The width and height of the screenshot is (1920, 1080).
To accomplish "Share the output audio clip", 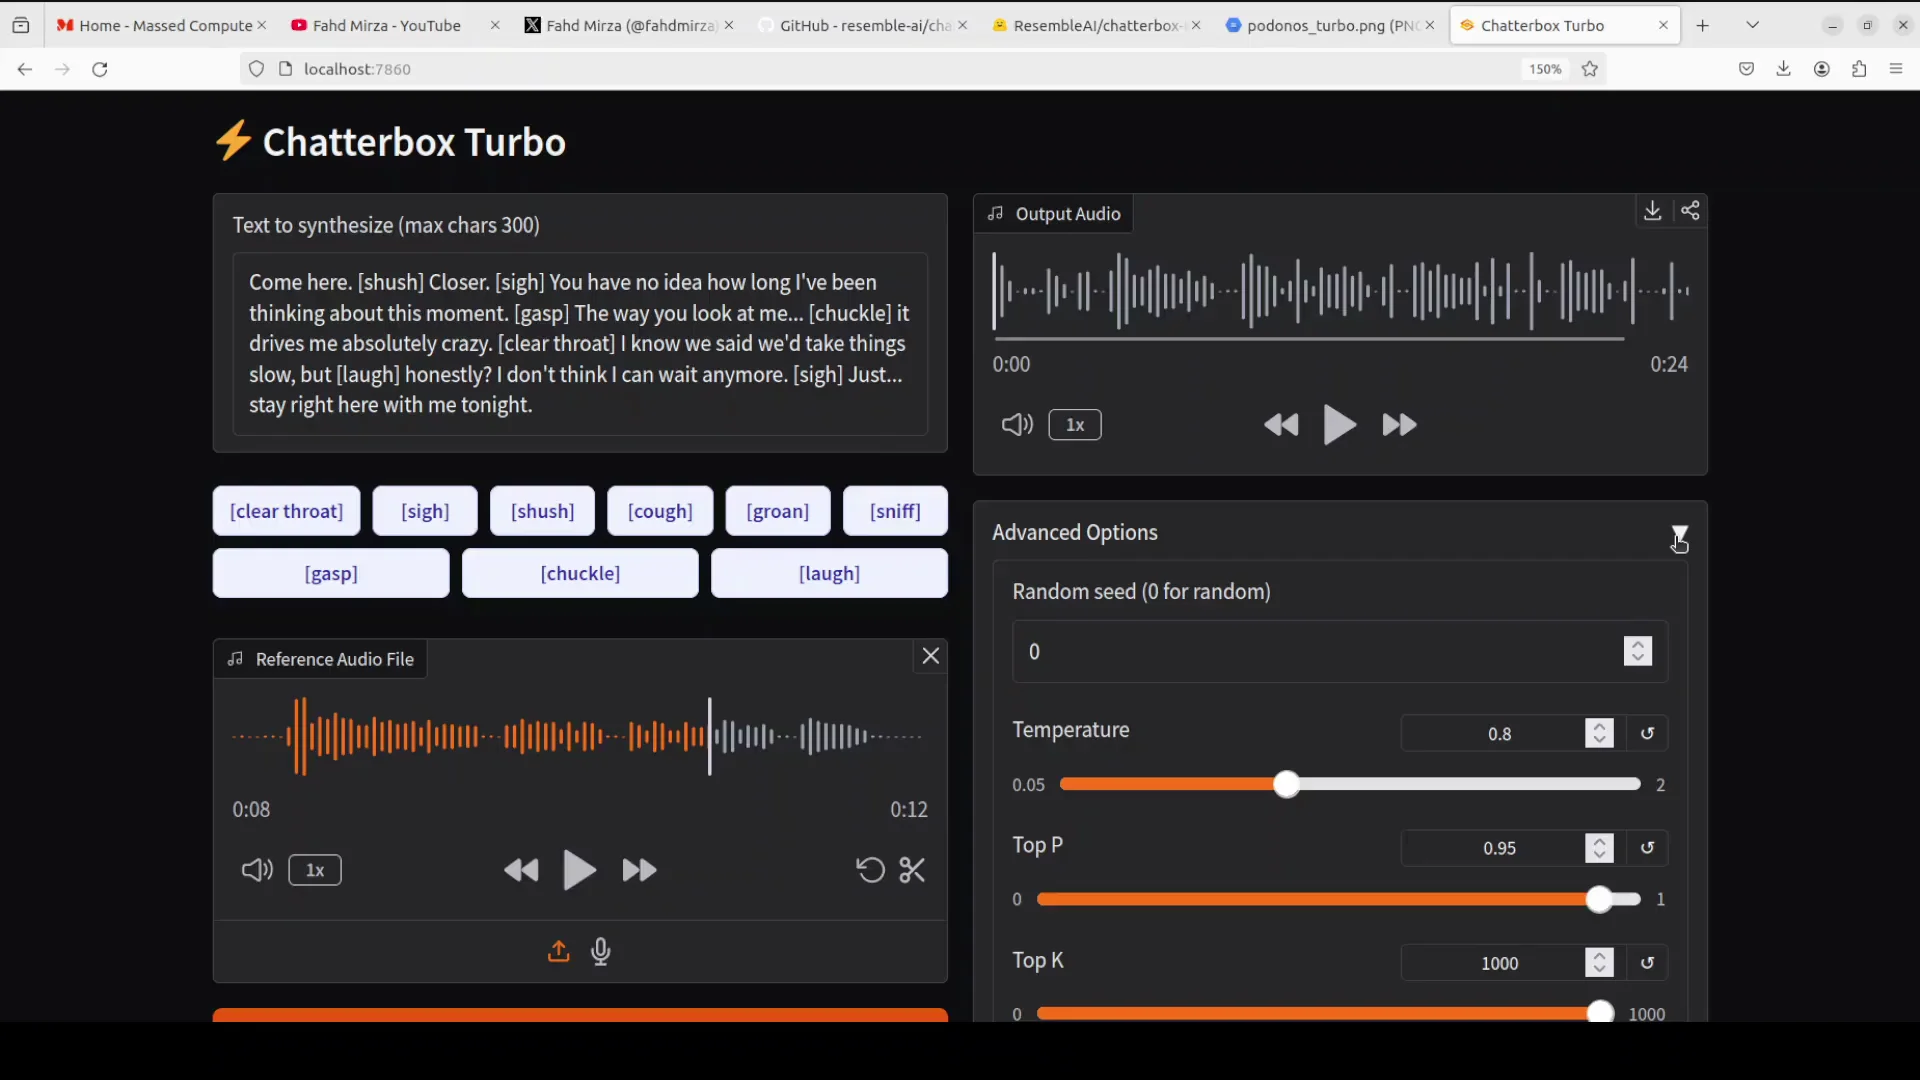I will coord(1692,211).
